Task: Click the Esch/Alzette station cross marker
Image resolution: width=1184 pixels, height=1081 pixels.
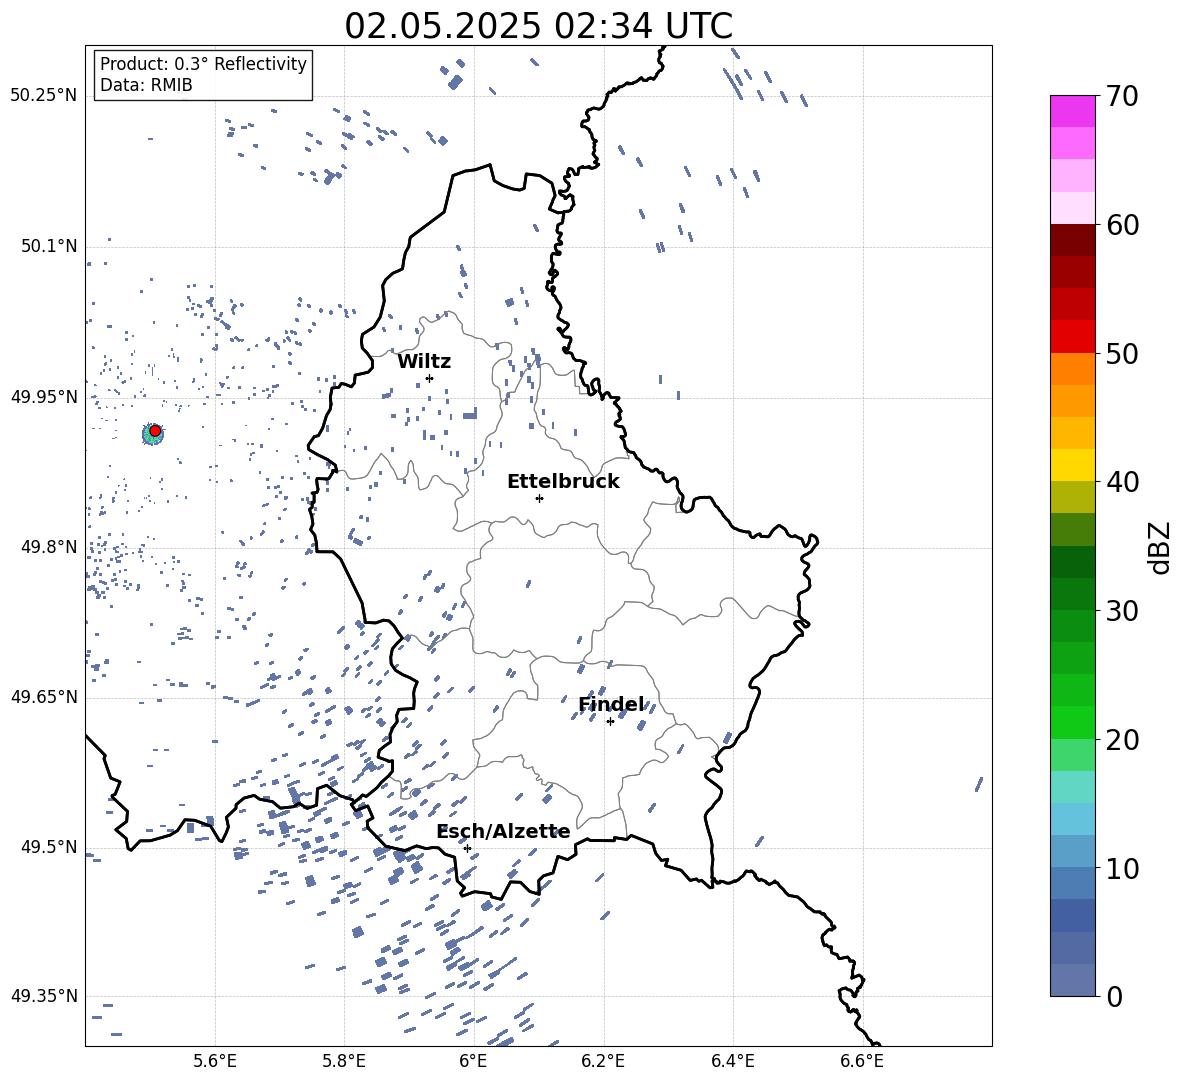Action: [x=467, y=848]
